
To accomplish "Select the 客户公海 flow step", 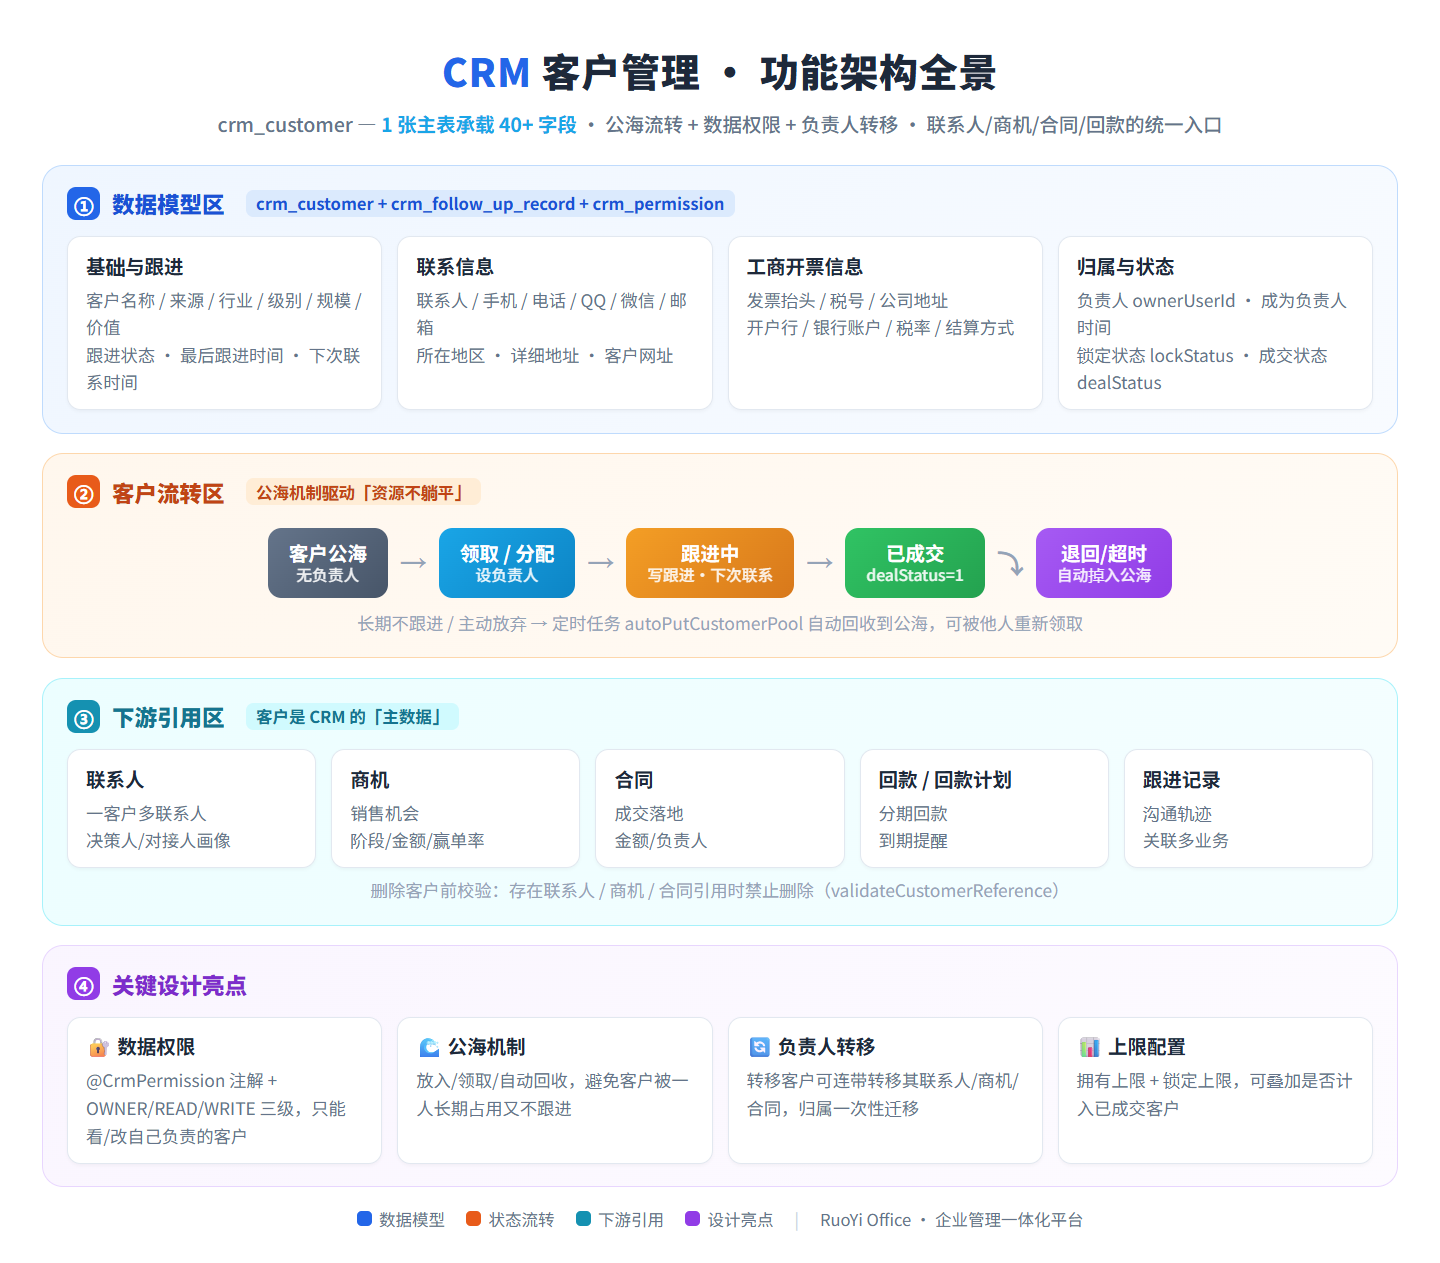I will (328, 563).
